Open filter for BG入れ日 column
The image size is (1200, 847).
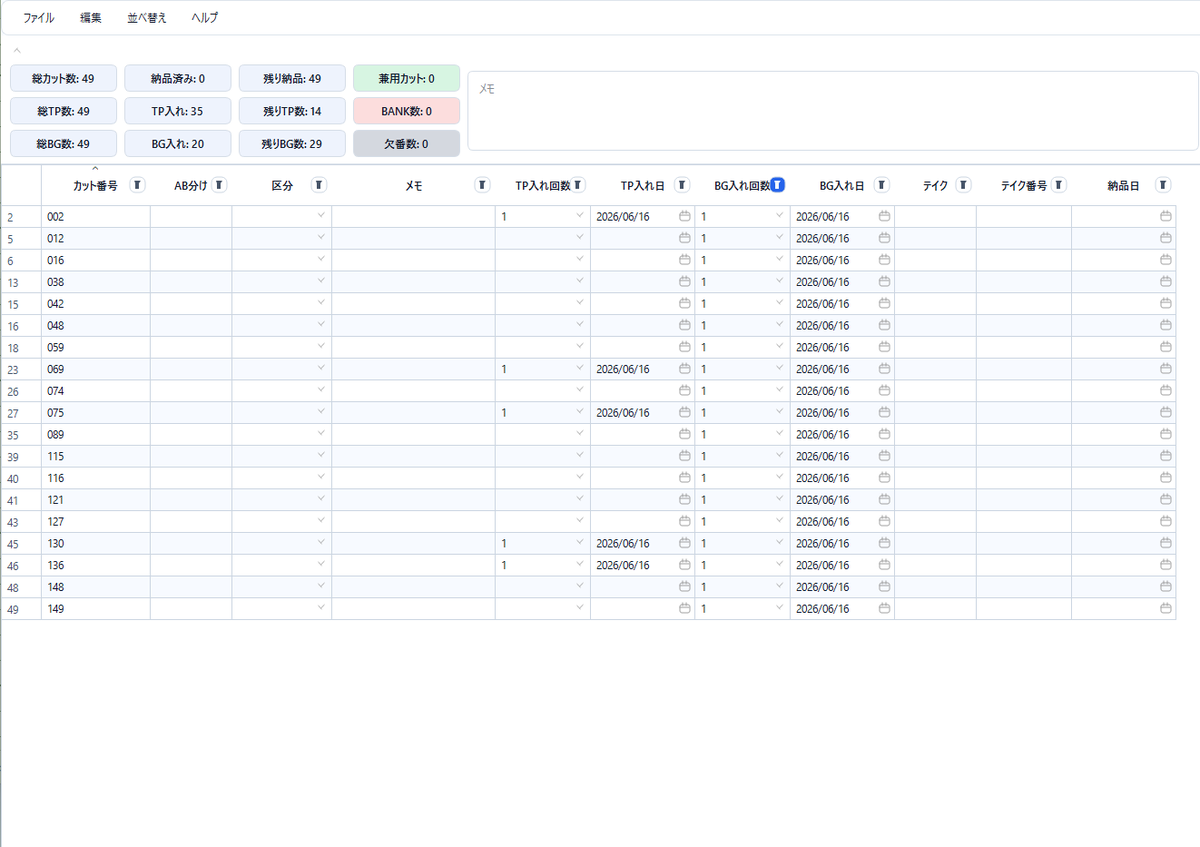[x=882, y=185]
